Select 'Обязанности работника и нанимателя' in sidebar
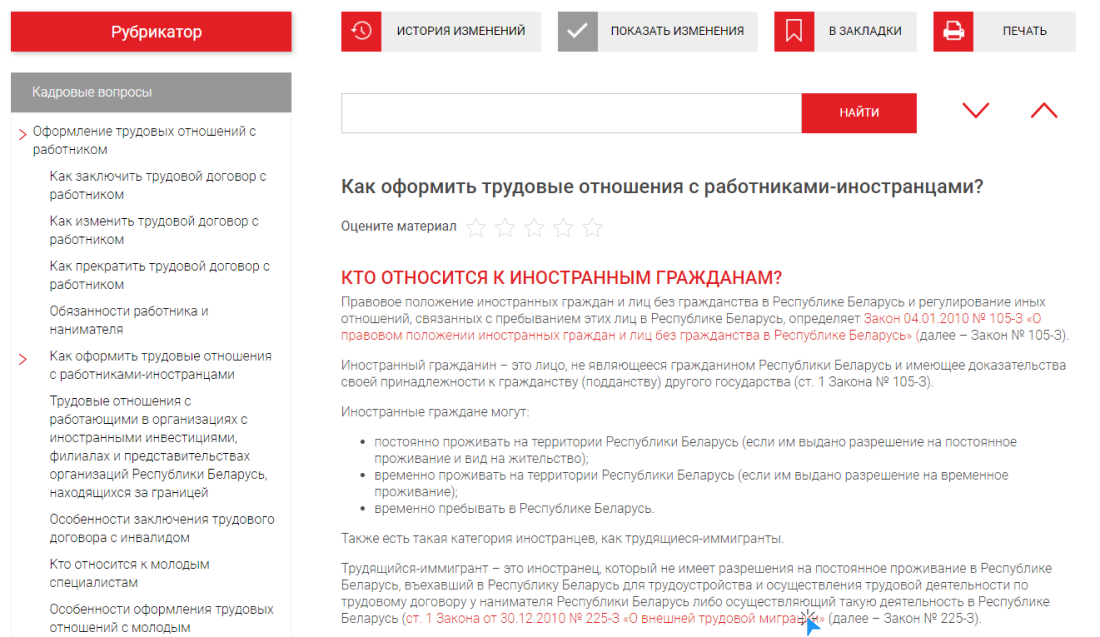 (x=129, y=320)
